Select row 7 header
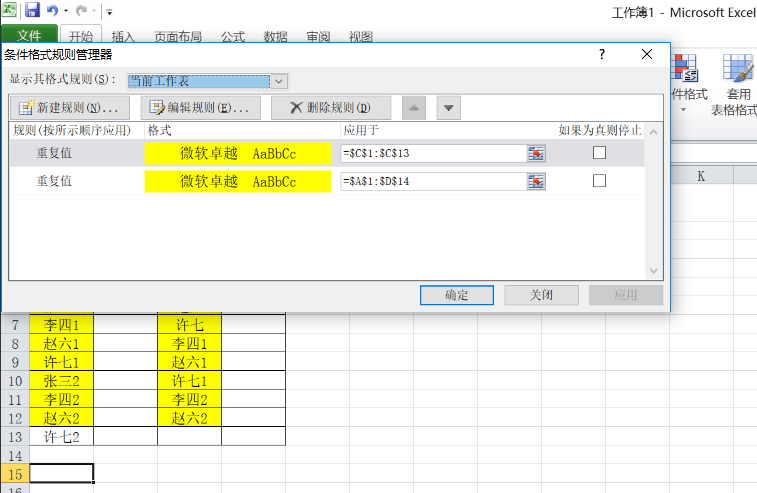This screenshot has width=757, height=493. (15, 325)
